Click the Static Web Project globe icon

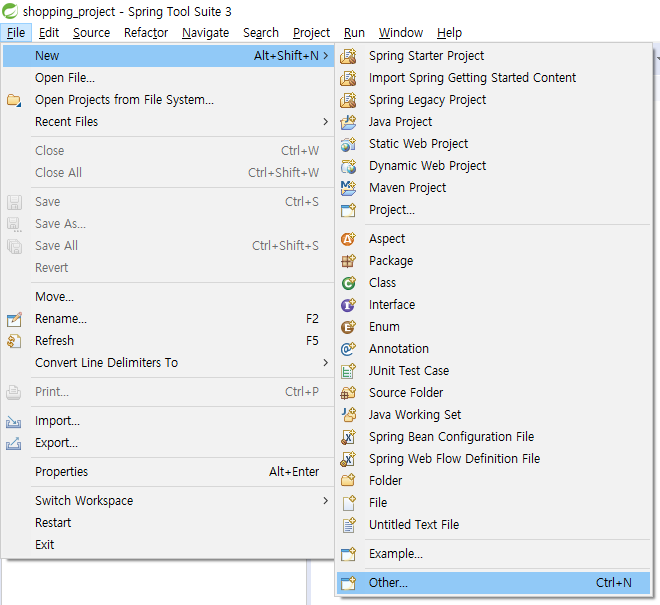tap(348, 144)
